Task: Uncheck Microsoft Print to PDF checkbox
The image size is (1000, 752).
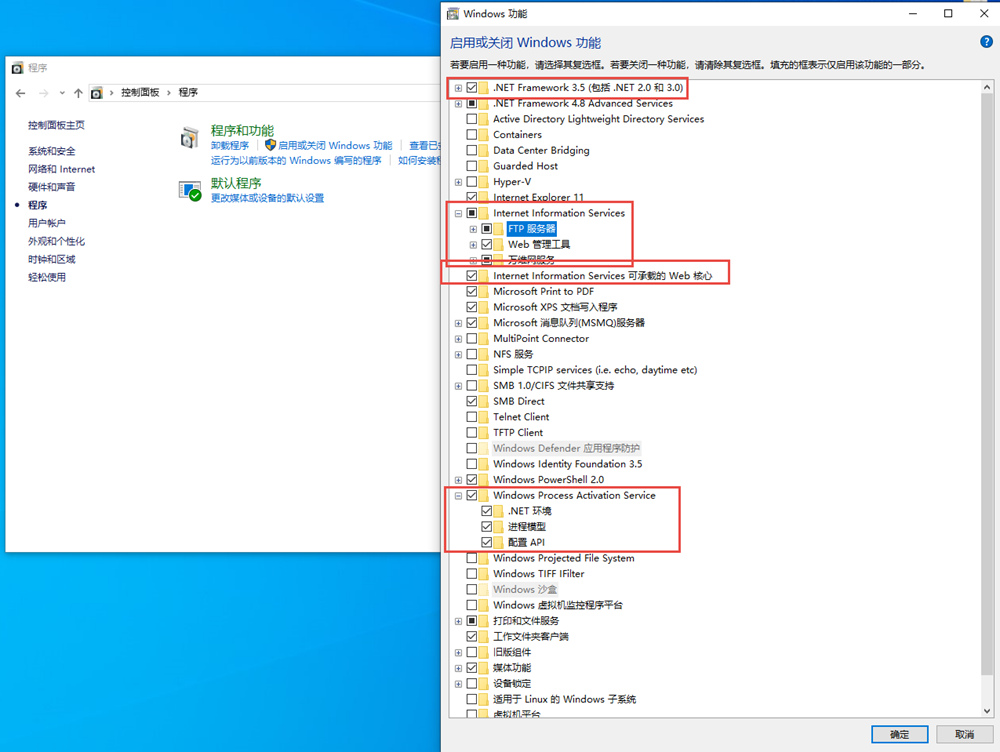Action: point(472,292)
